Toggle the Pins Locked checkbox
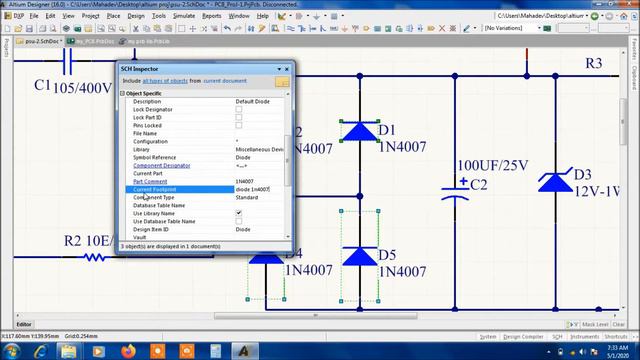The width and height of the screenshot is (640, 360). tap(239, 125)
